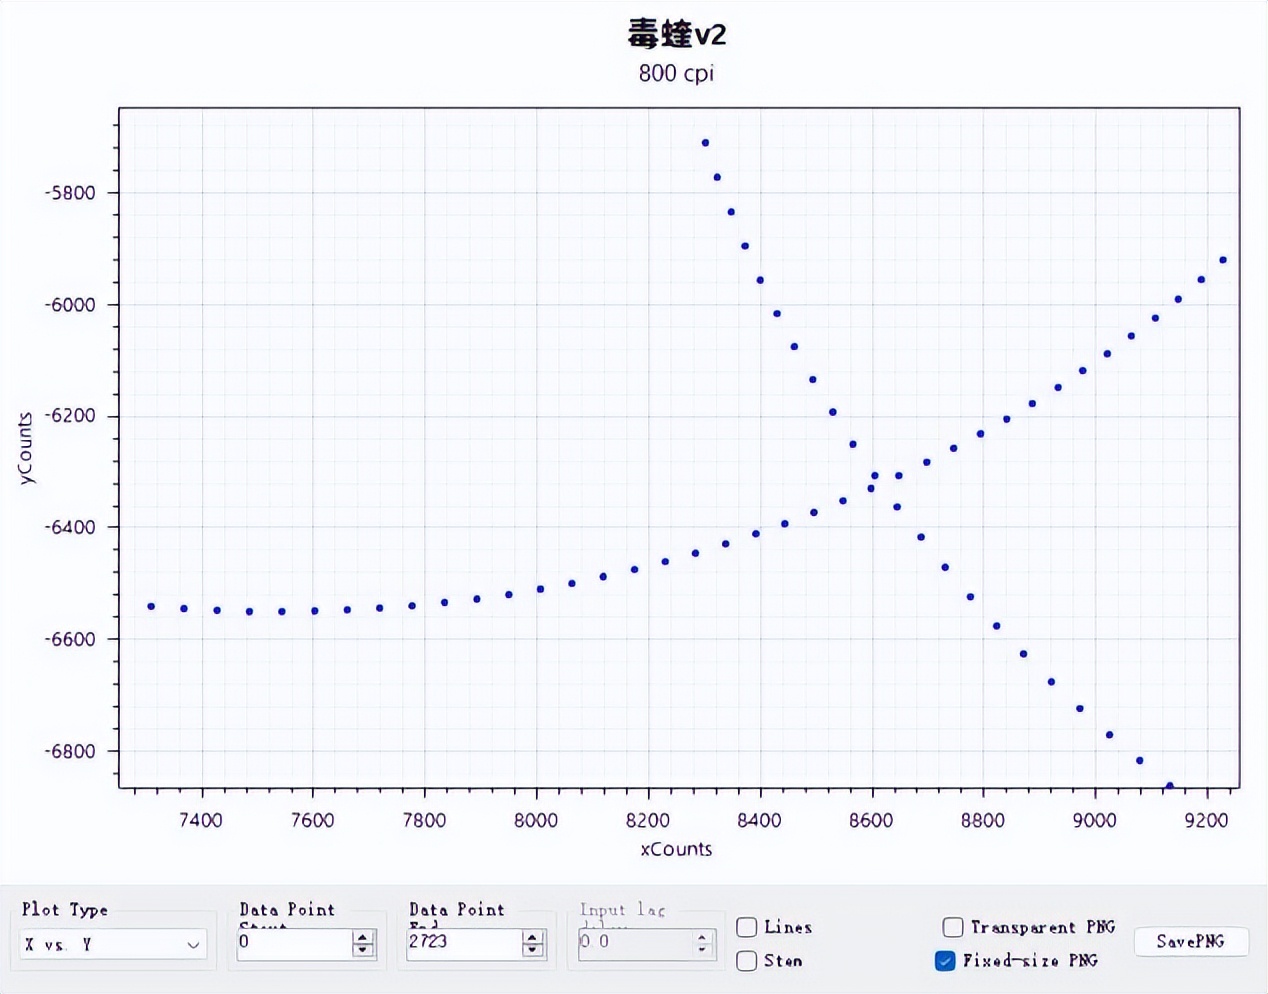Decrement Data Point Start with down arrow

tap(361, 949)
